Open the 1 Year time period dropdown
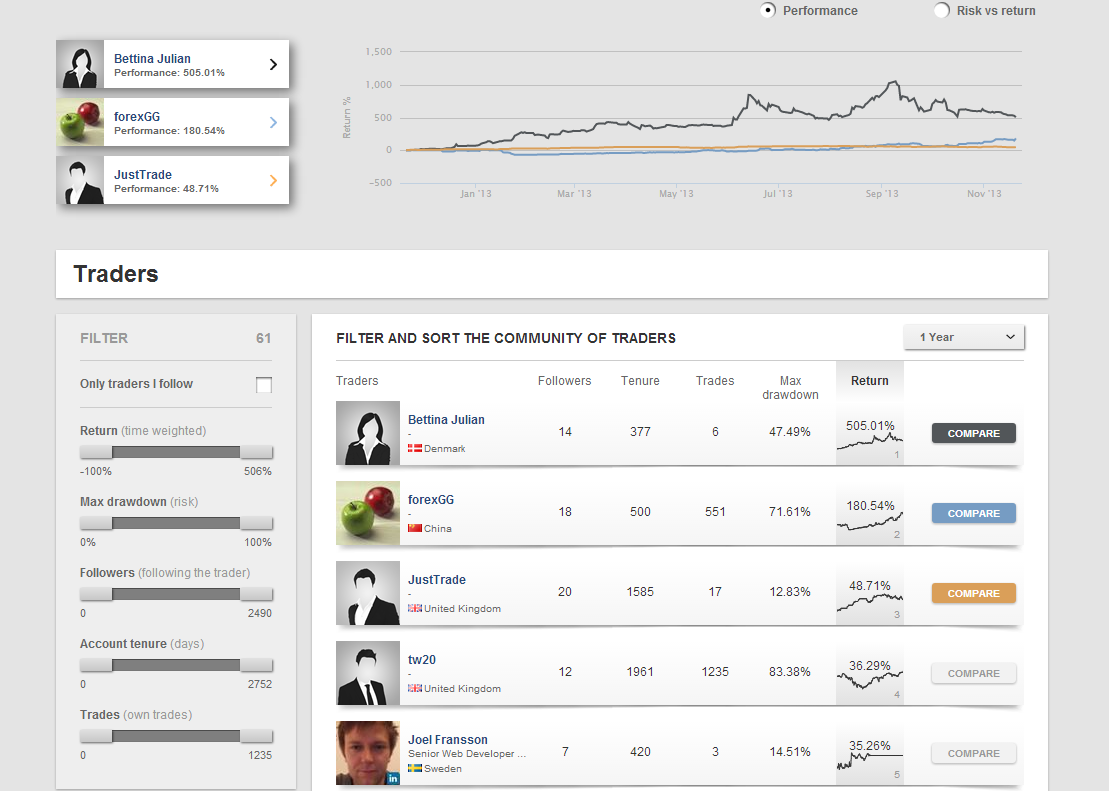This screenshot has width=1109, height=791. point(964,337)
